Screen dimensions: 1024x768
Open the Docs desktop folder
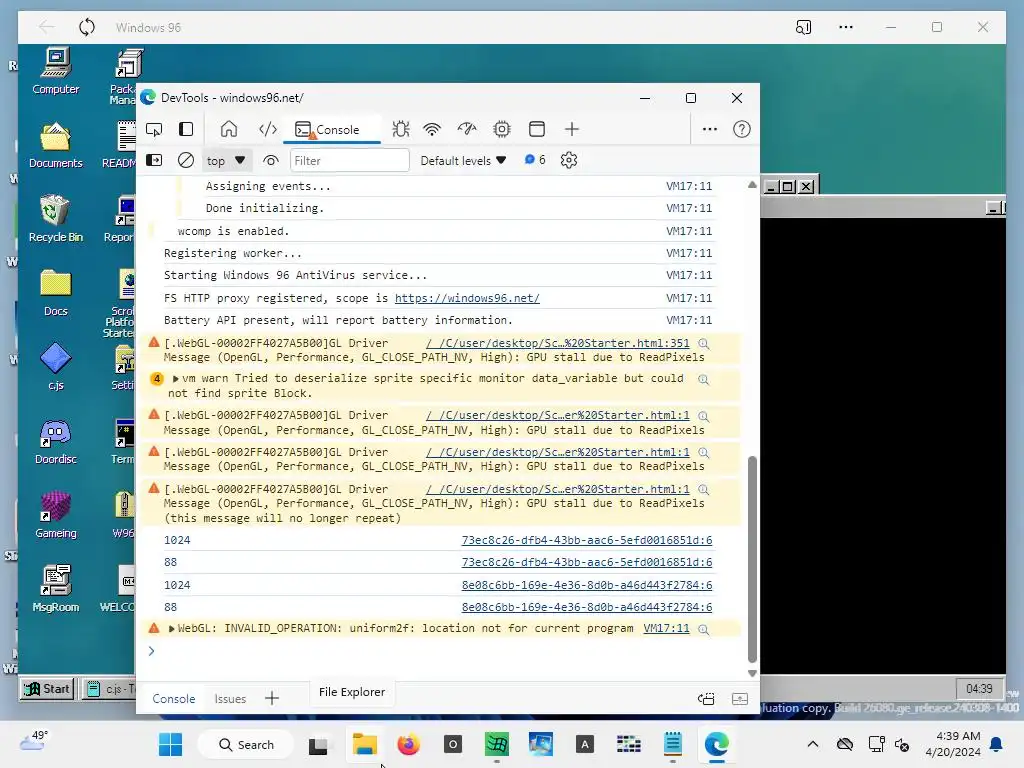pyautogui.click(x=56, y=293)
